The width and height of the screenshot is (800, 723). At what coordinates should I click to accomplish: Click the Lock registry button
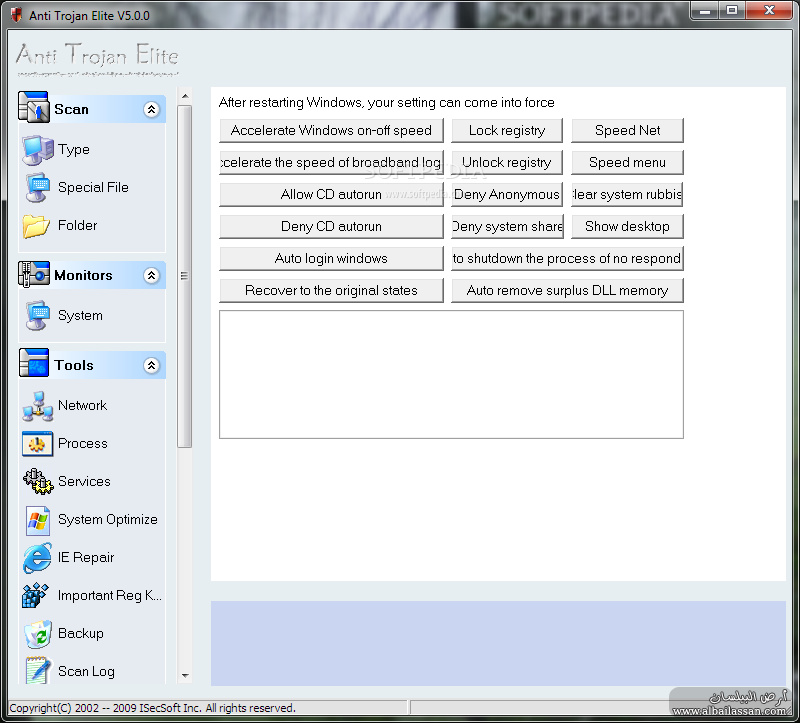pyautogui.click(x=507, y=131)
